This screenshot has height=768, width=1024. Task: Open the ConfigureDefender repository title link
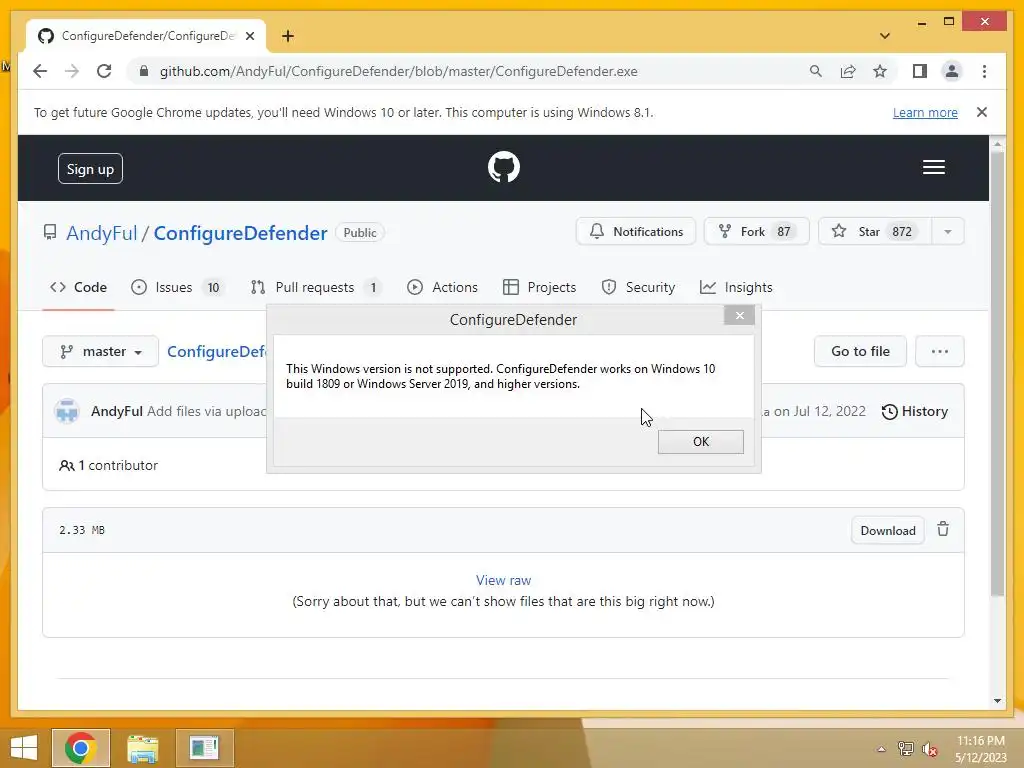point(240,233)
